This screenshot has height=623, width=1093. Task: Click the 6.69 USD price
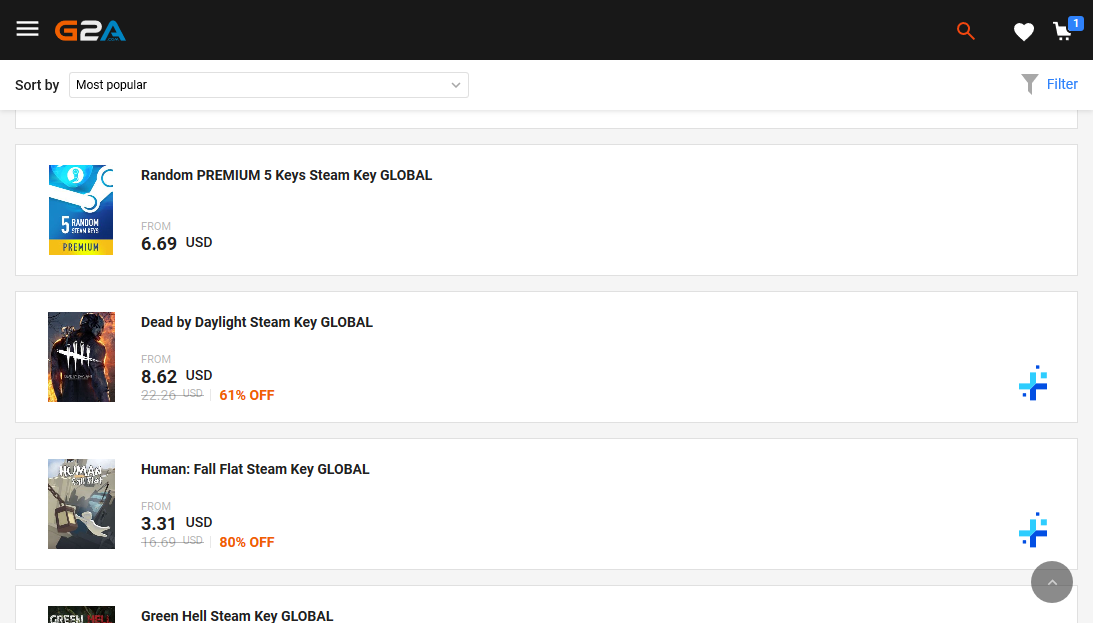coord(176,243)
